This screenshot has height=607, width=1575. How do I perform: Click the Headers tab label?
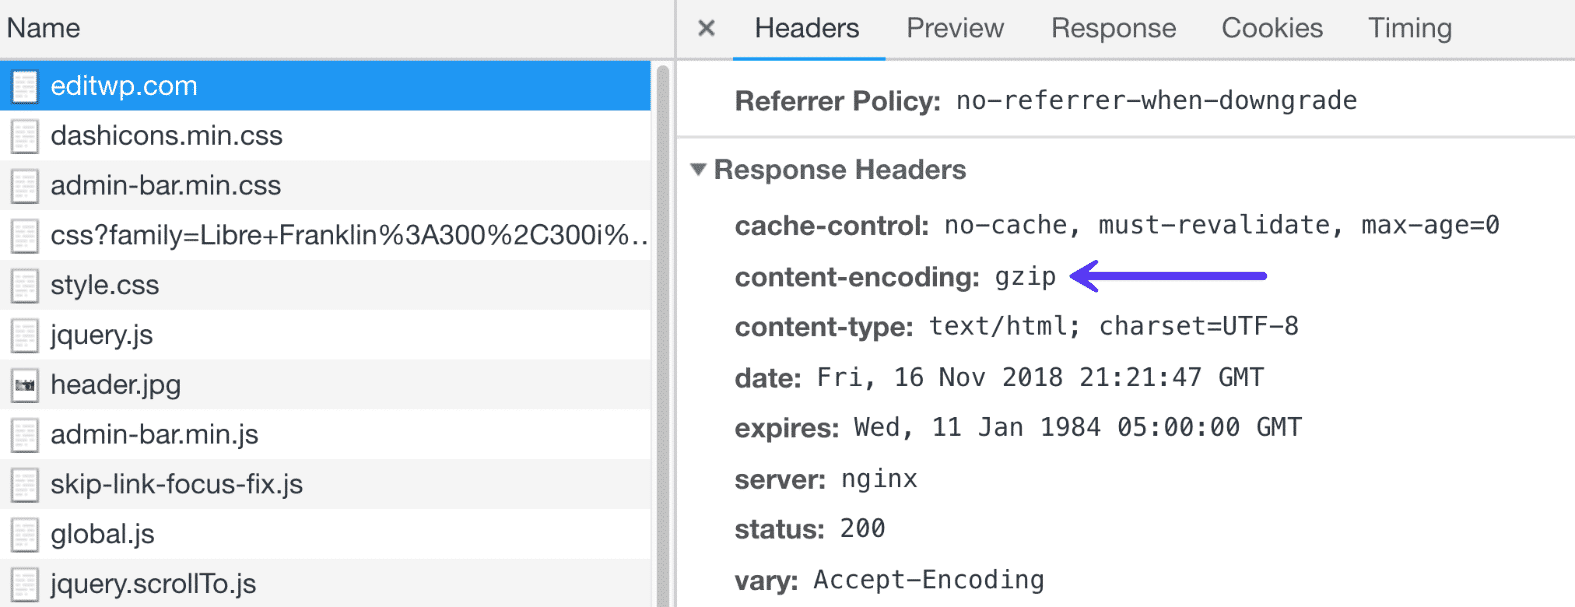point(806,28)
